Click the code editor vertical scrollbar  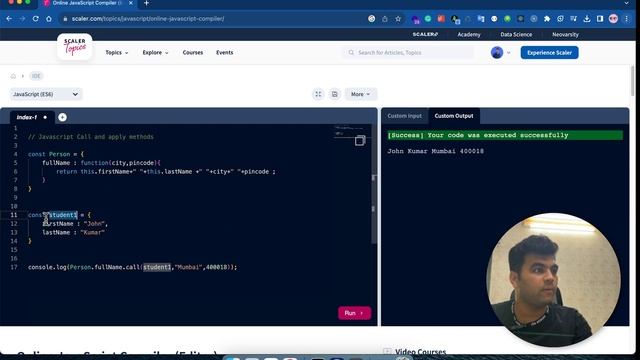pos(373,184)
